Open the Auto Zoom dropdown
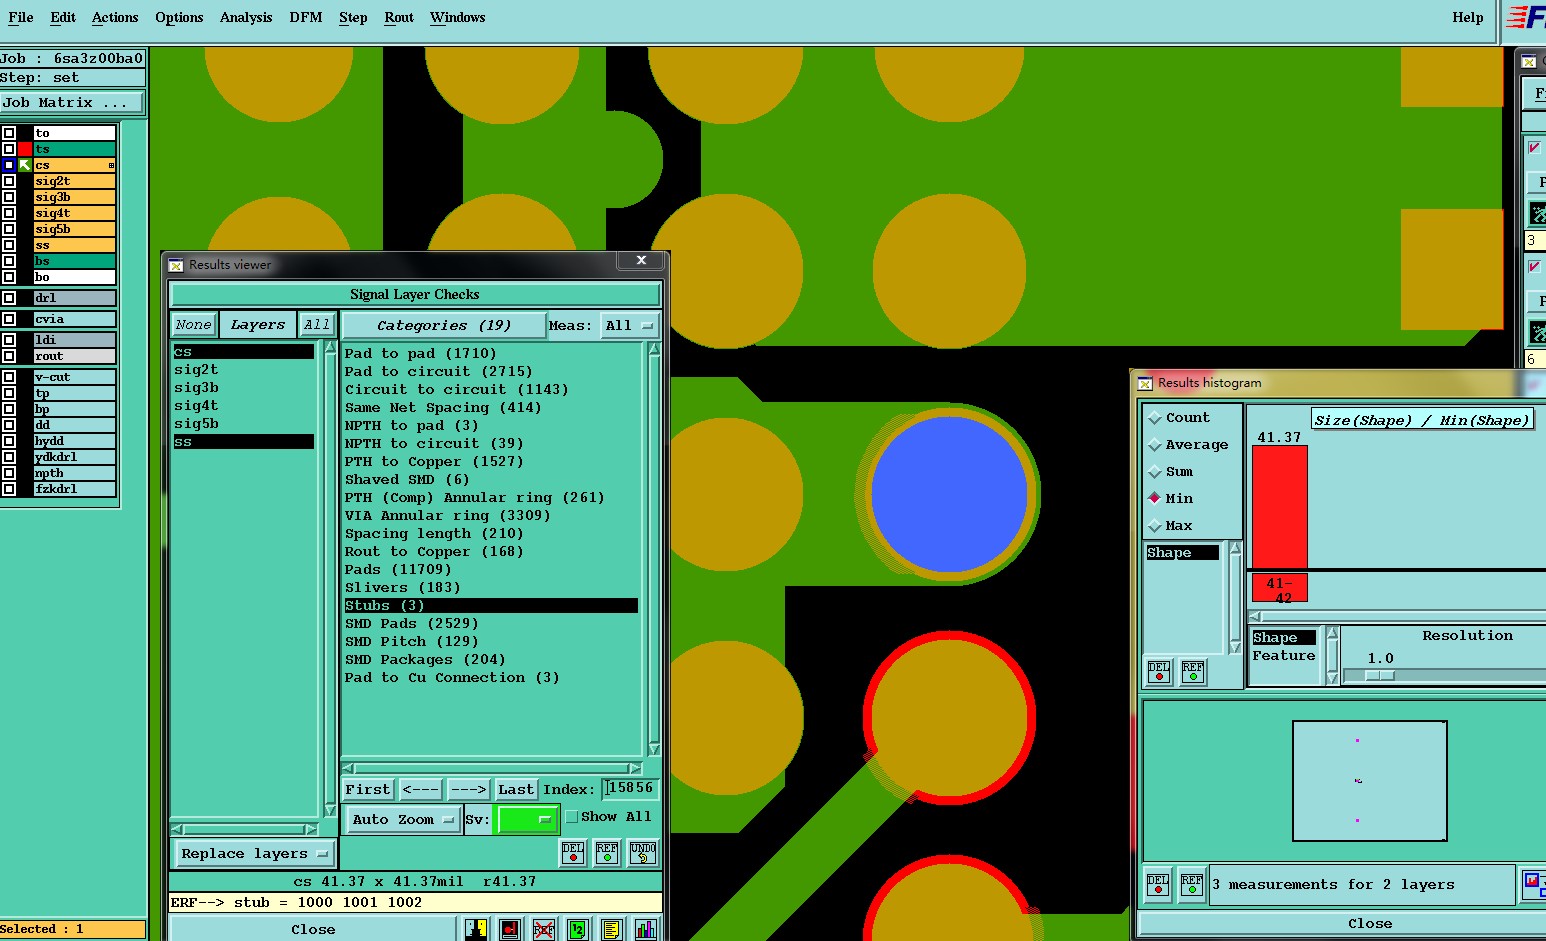The height and width of the screenshot is (941, 1546). (x=402, y=819)
